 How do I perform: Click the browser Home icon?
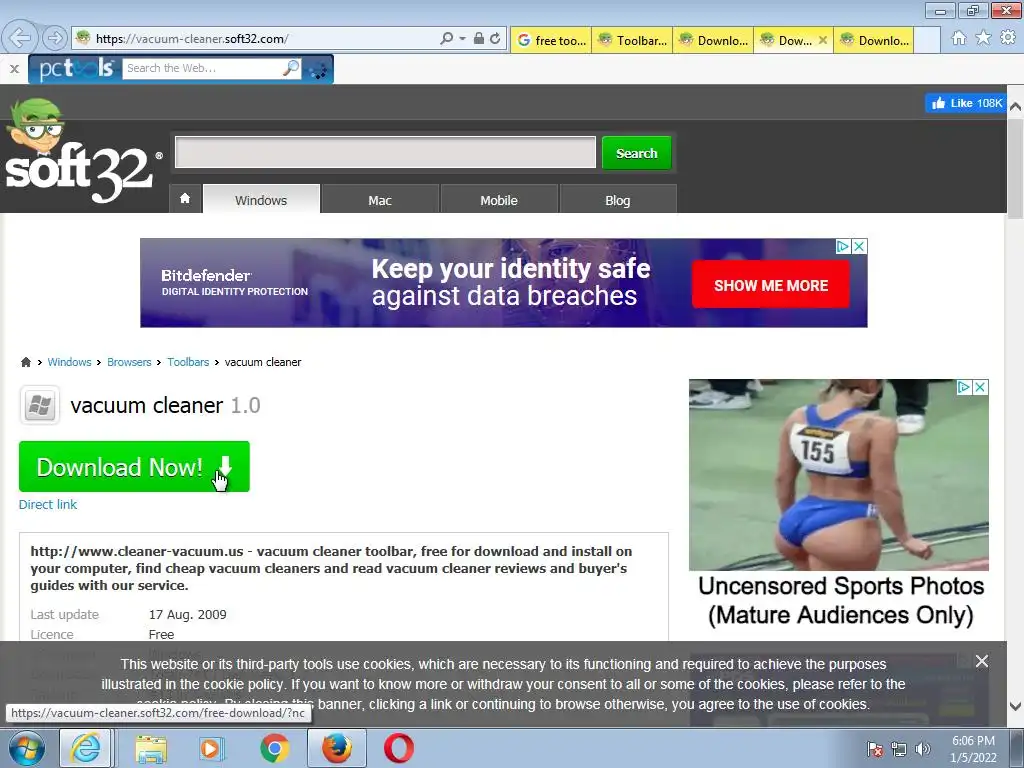958,38
